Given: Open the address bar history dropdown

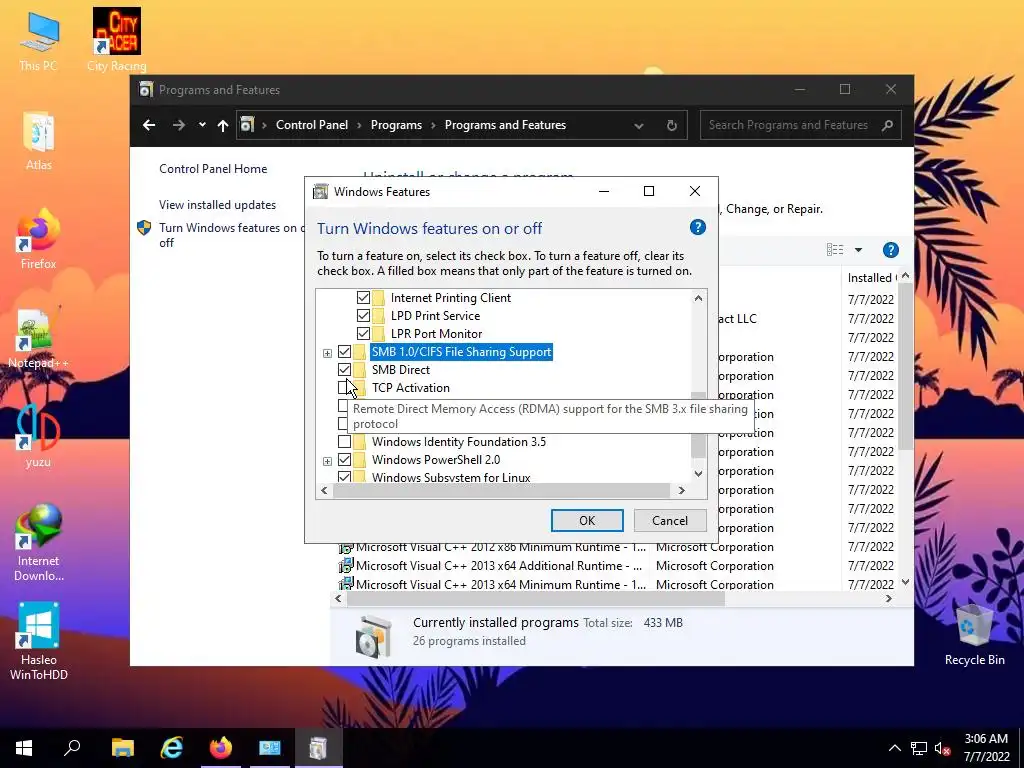Looking at the screenshot, I should pyautogui.click(x=639, y=125).
